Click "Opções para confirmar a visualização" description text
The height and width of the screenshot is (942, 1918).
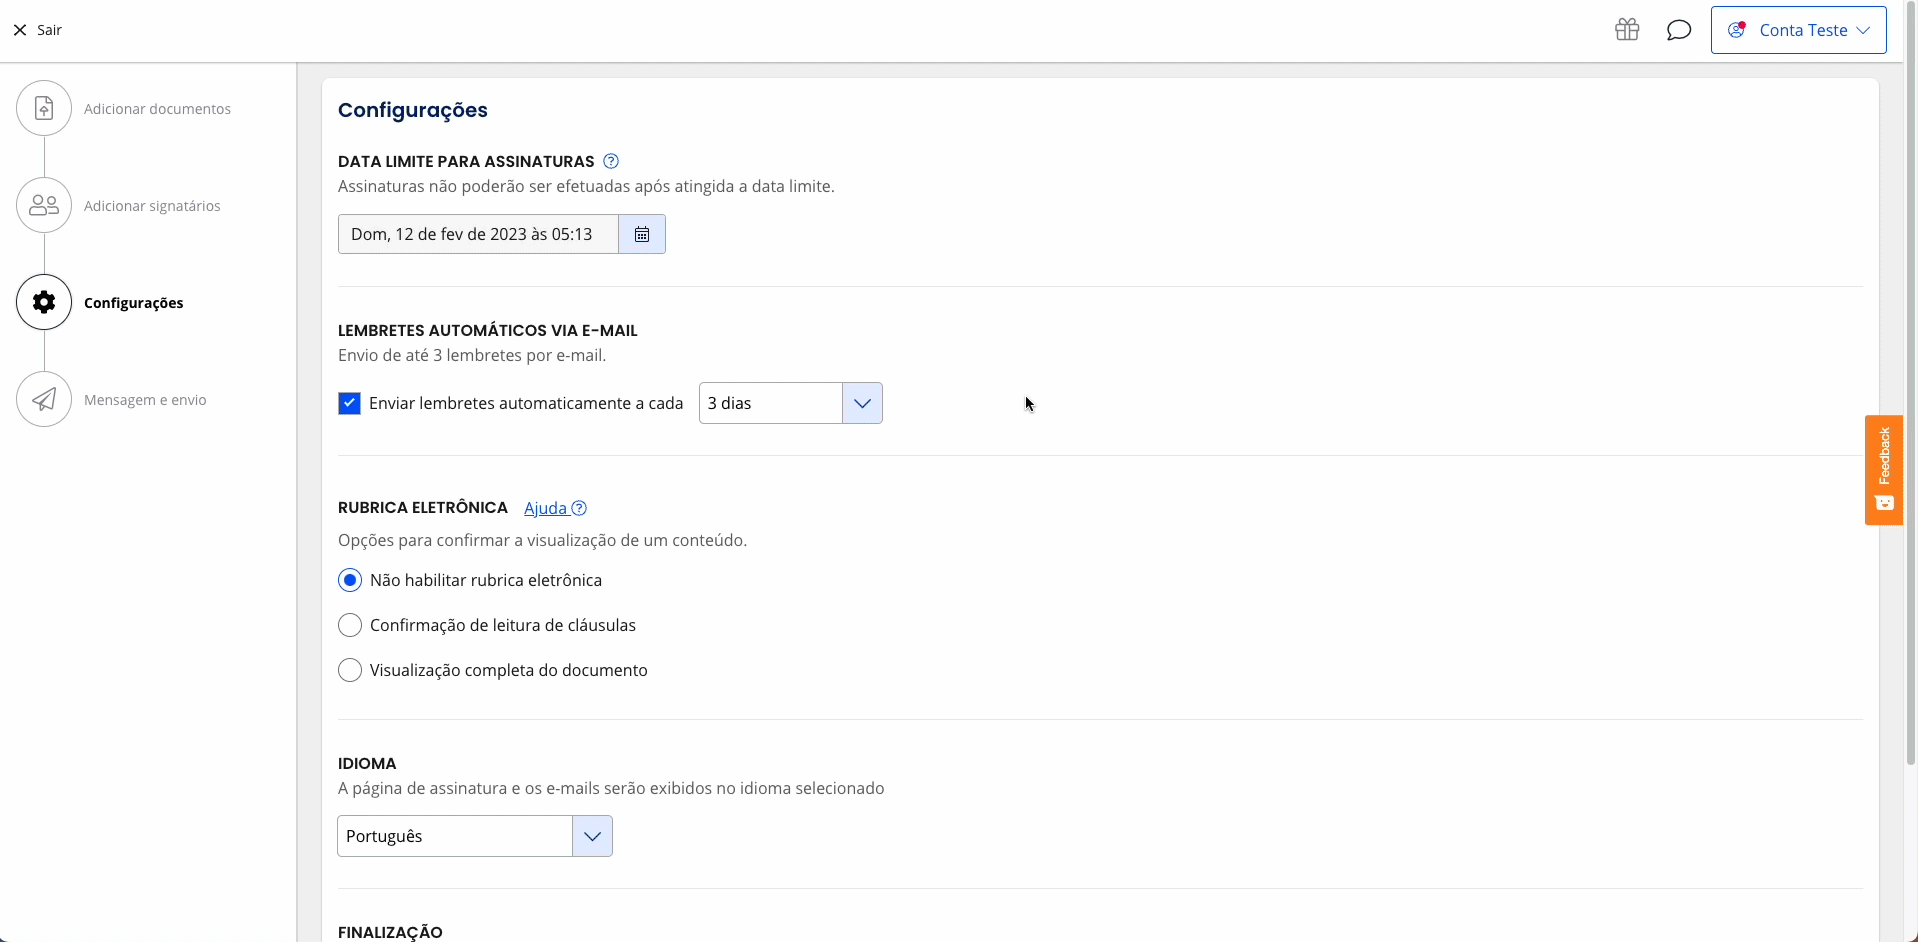542,540
